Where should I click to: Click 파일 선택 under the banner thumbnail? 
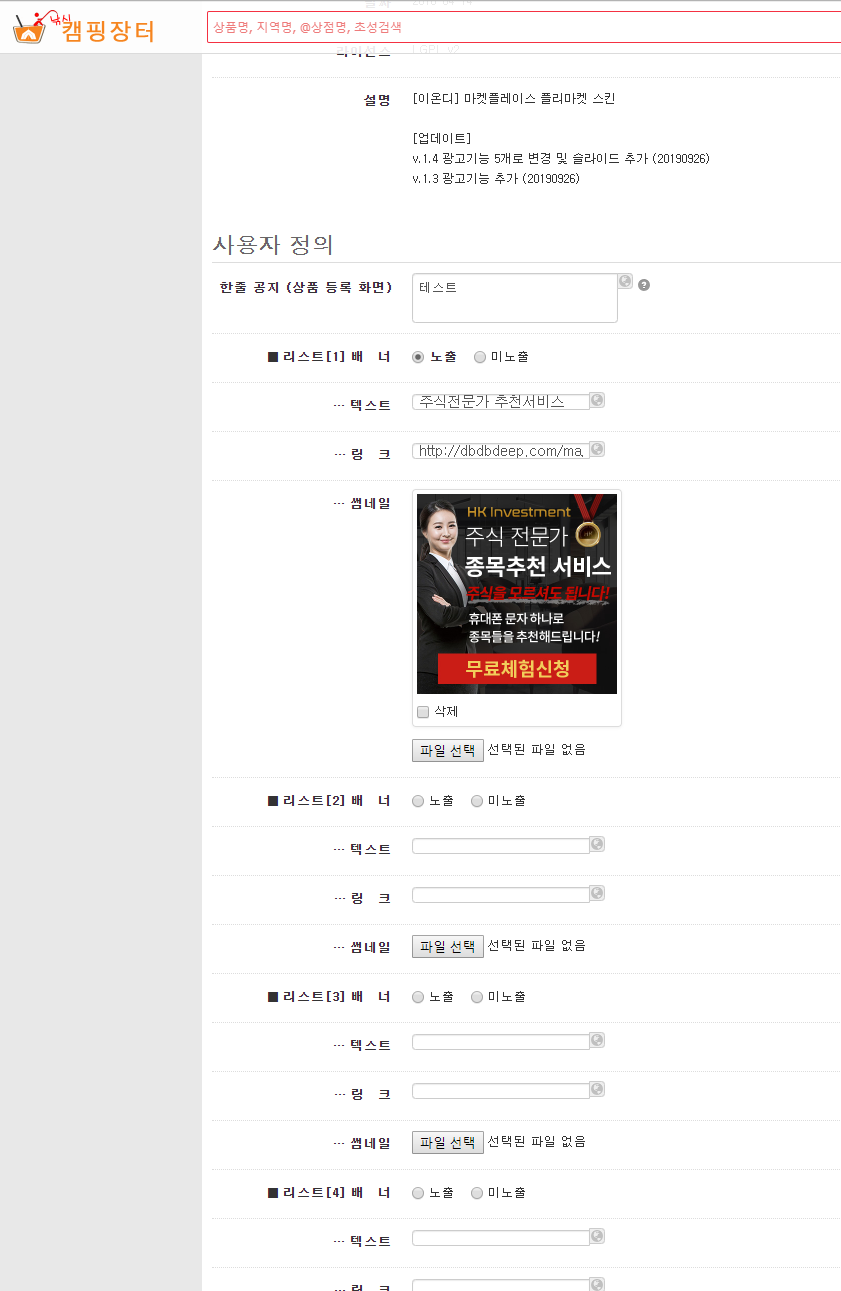coord(447,750)
